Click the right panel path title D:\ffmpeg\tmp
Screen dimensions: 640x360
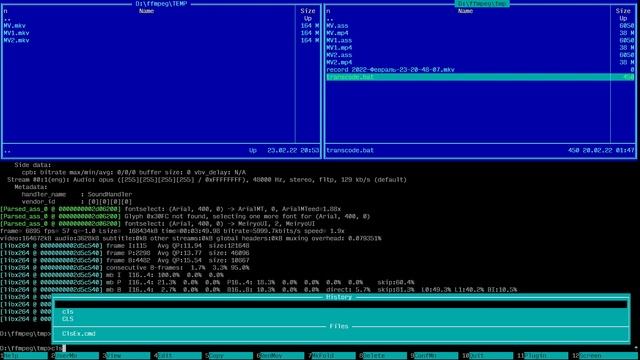click(x=482, y=4)
